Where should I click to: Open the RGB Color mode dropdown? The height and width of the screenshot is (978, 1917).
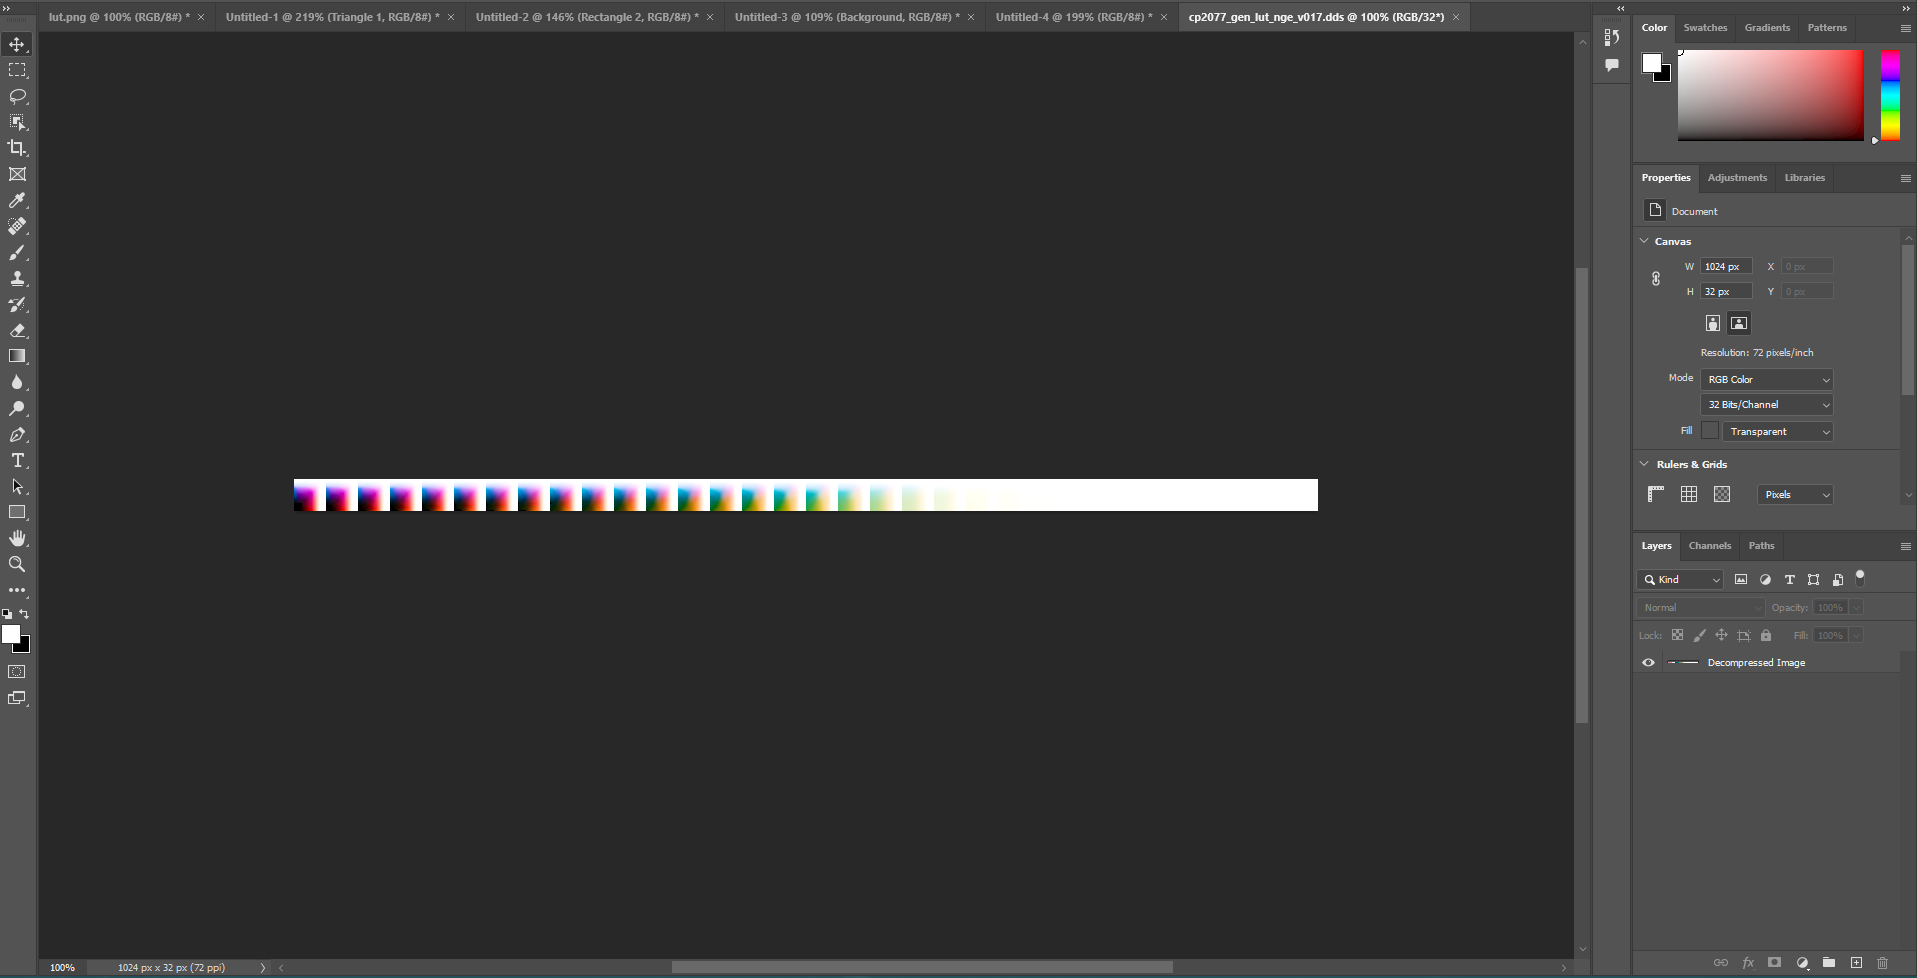(x=1766, y=380)
